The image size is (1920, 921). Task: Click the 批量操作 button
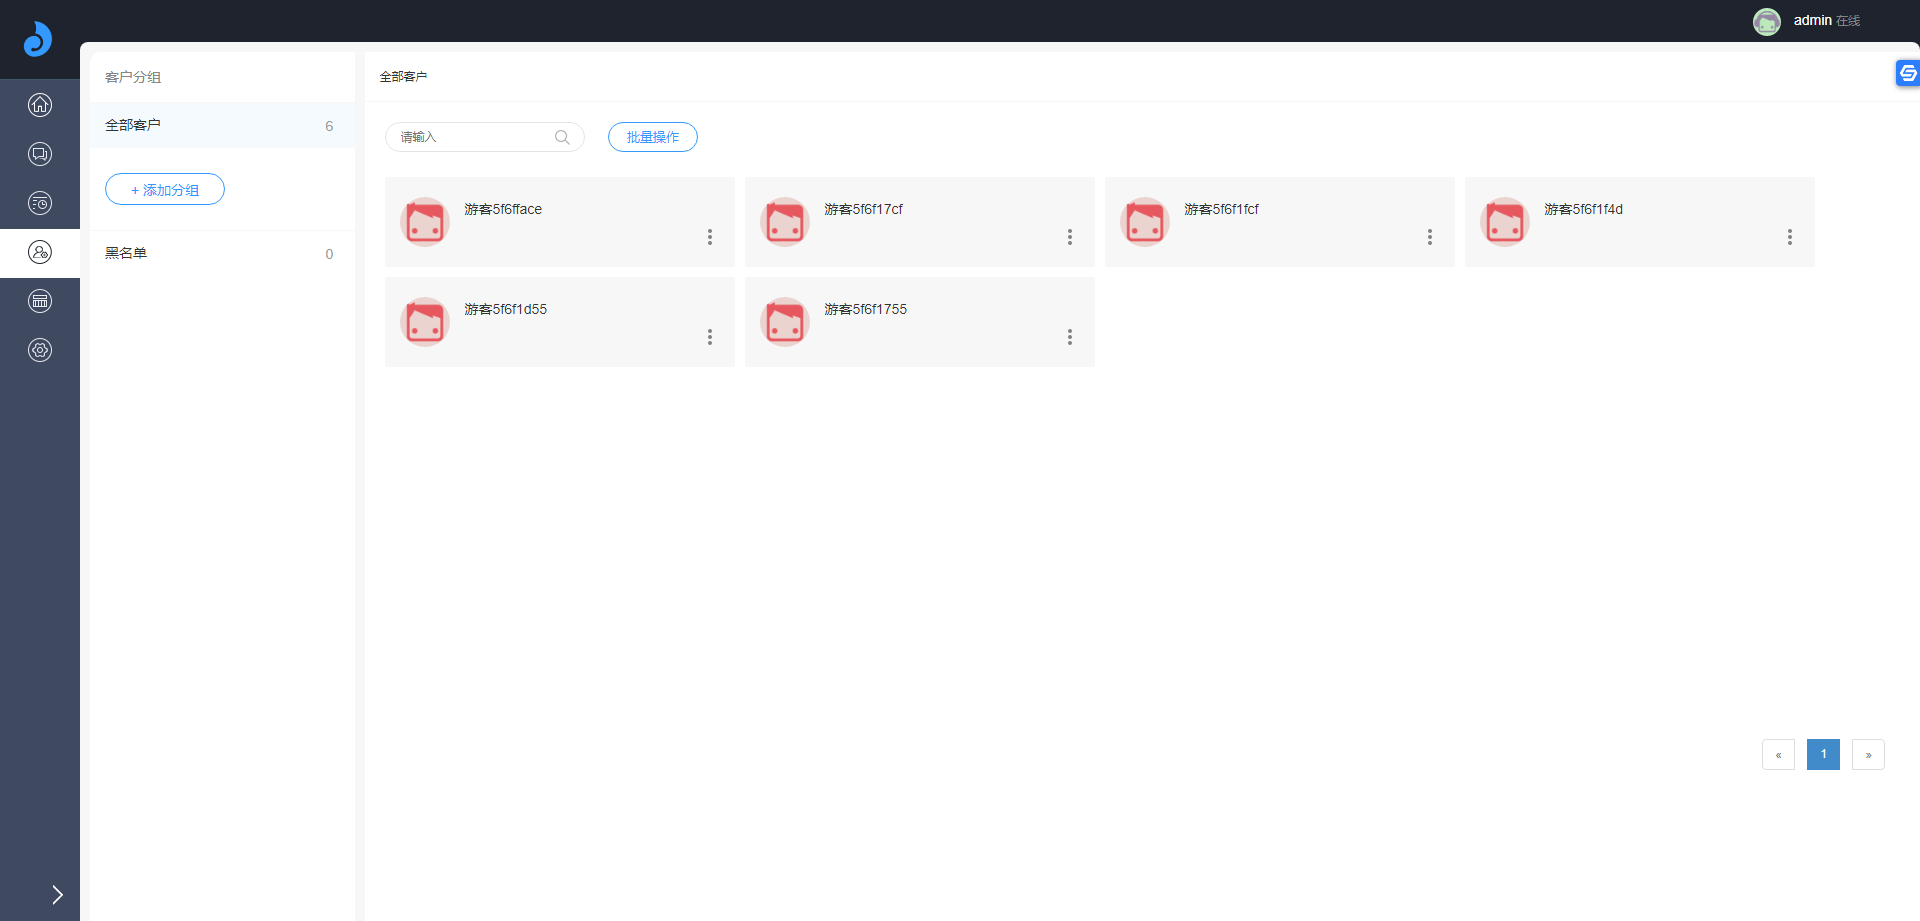pos(652,137)
